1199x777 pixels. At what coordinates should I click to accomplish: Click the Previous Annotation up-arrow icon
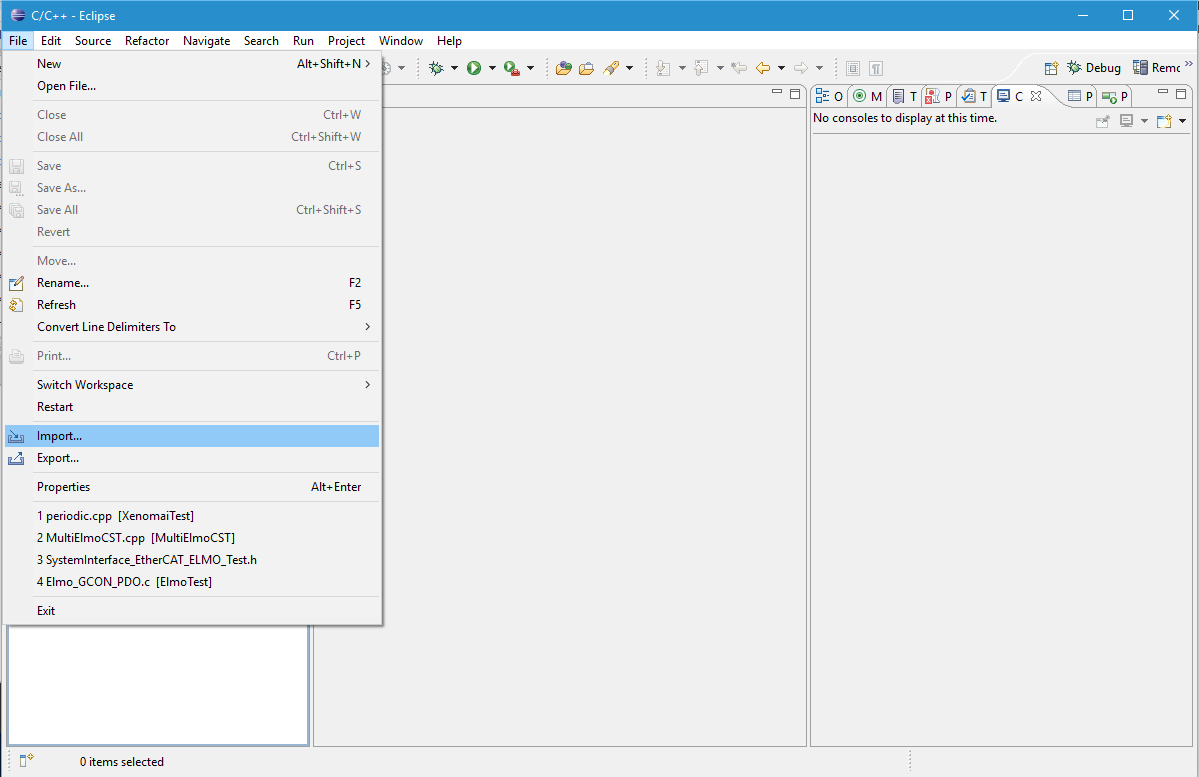point(700,68)
